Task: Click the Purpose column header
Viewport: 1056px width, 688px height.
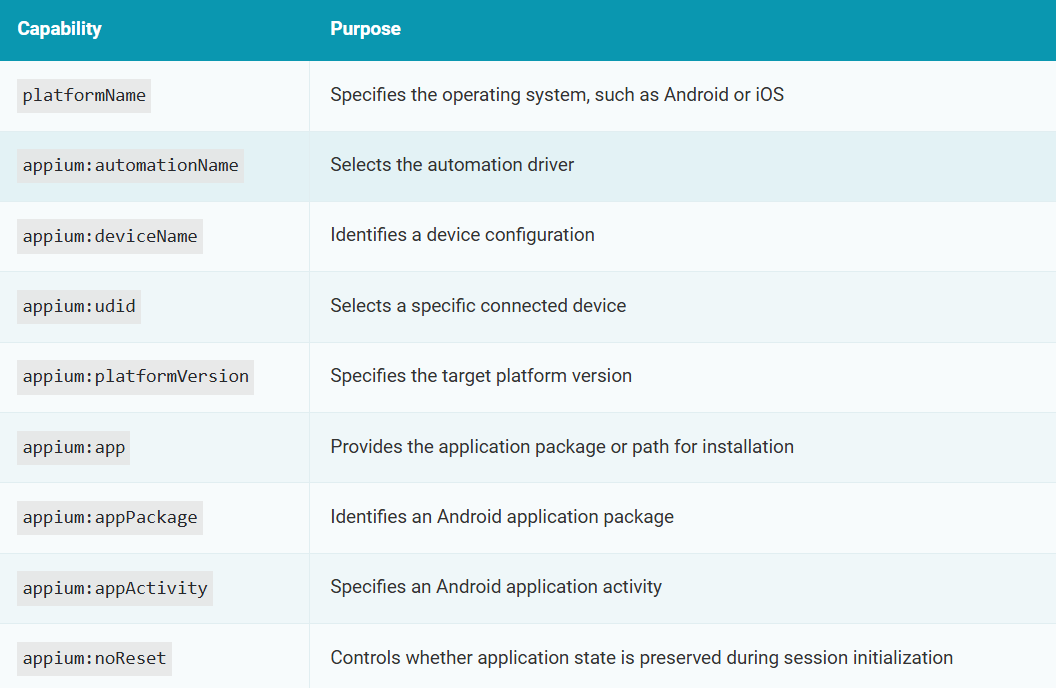Action: click(x=365, y=29)
